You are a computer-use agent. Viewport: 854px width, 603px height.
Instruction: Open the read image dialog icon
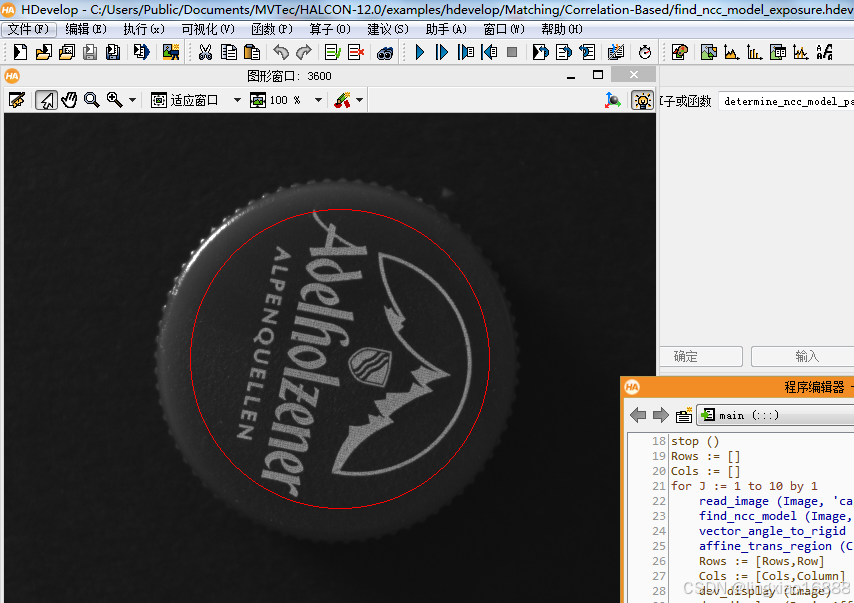tap(170, 52)
